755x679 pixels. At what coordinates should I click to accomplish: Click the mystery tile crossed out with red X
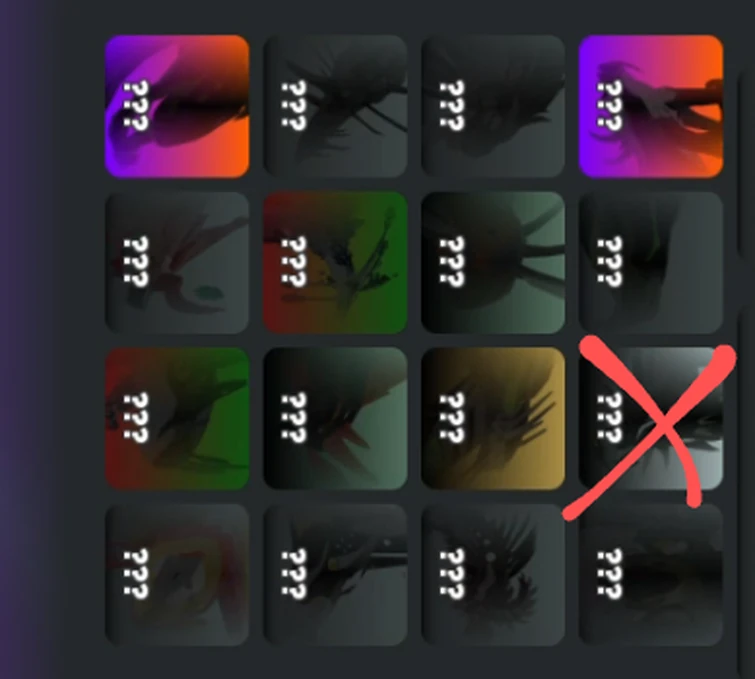pyautogui.click(x=651, y=418)
